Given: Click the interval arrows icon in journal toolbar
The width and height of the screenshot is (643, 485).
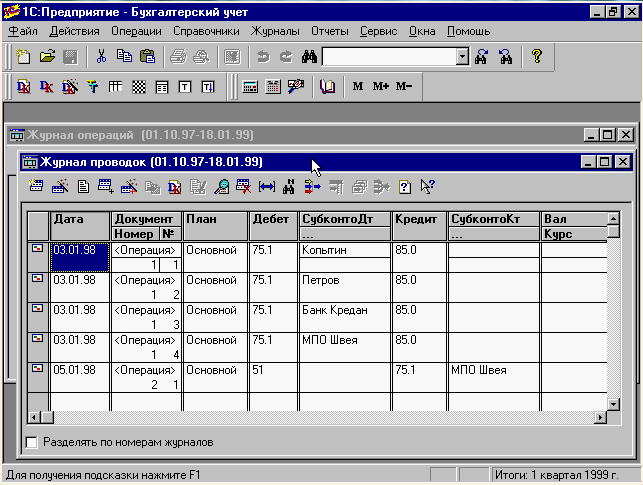Looking at the screenshot, I should tap(266, 186).
